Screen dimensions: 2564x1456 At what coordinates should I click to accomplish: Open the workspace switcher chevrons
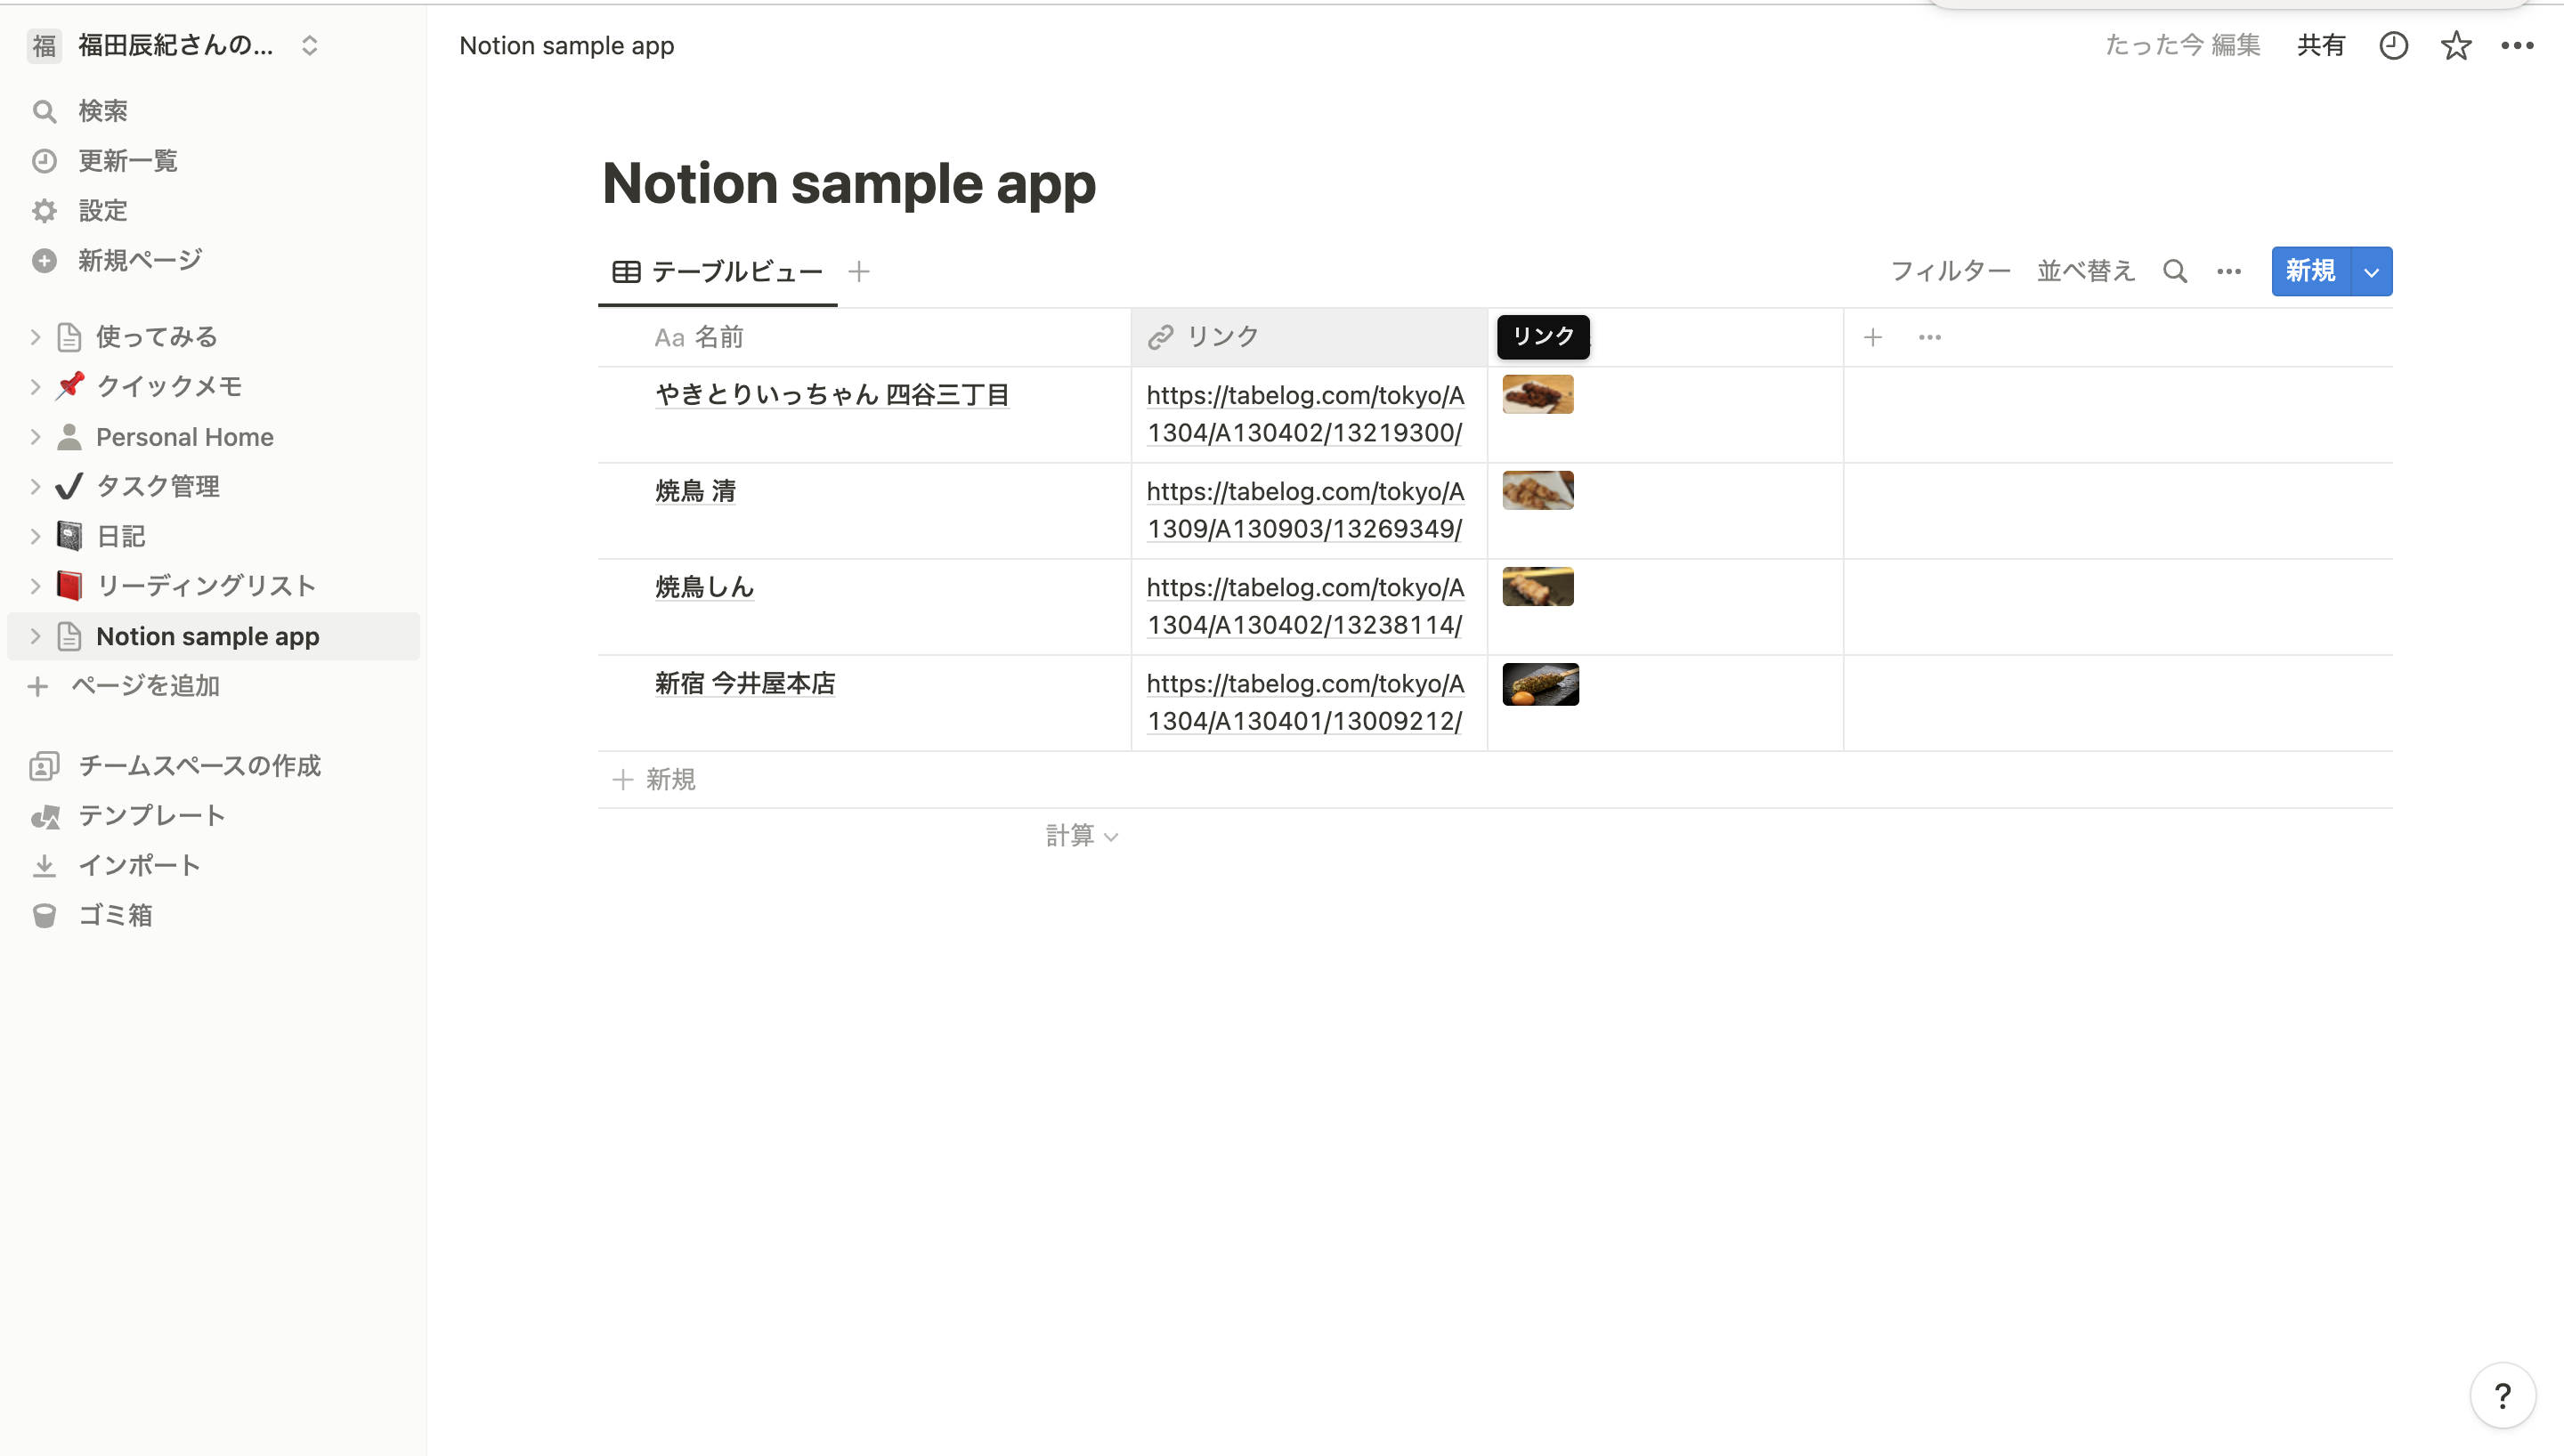click(309, 46)
